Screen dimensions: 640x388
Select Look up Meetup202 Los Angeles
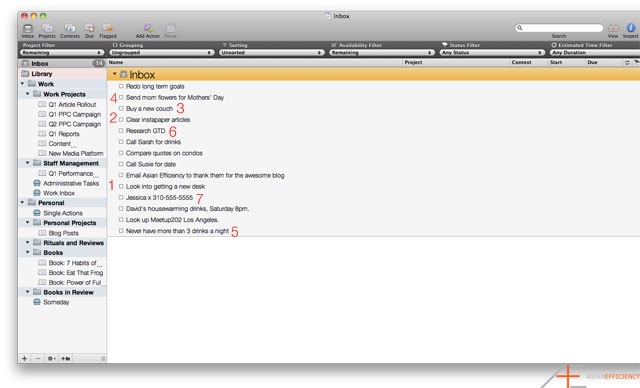pyautogui.click(x=172, y=219)
